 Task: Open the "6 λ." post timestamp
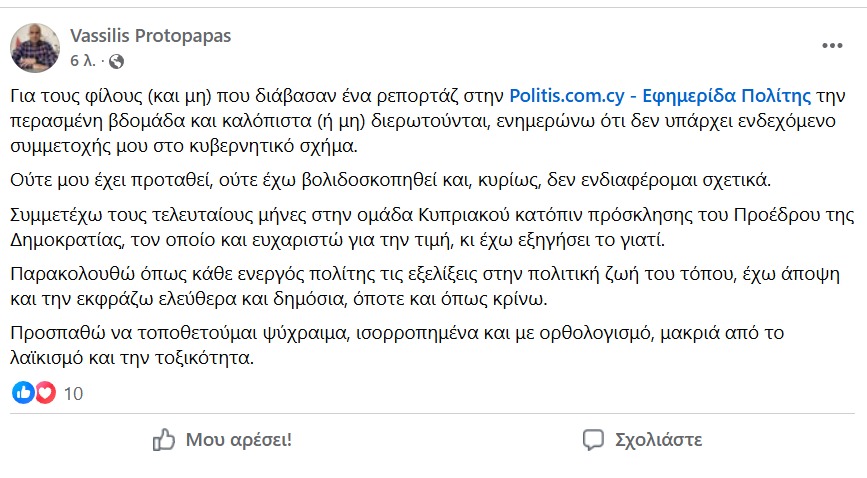(x=82, y=60)
